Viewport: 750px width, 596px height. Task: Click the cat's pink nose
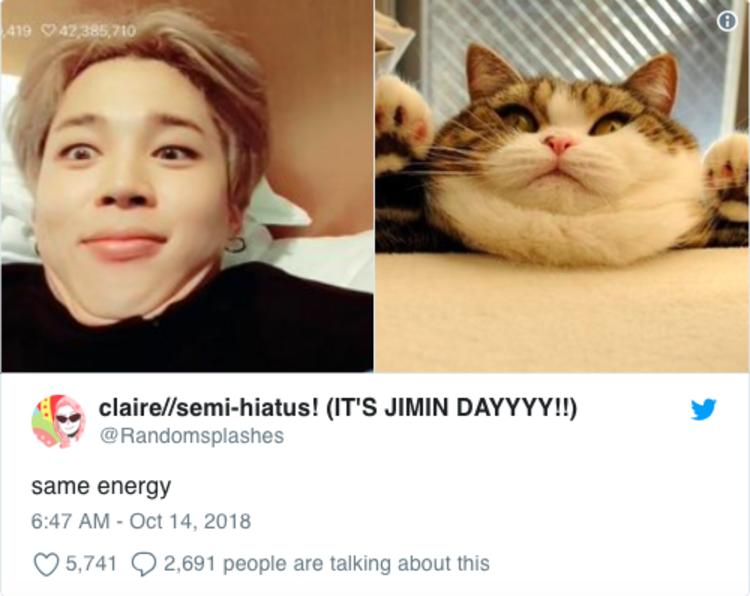559,143
